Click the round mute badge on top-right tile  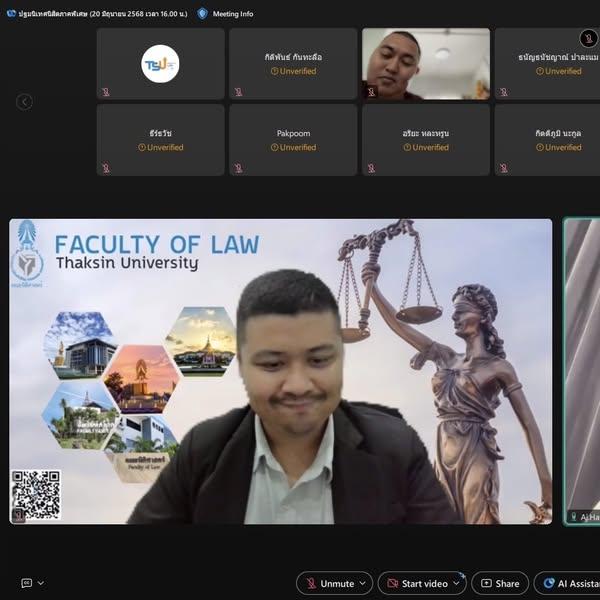pos(589,38)
